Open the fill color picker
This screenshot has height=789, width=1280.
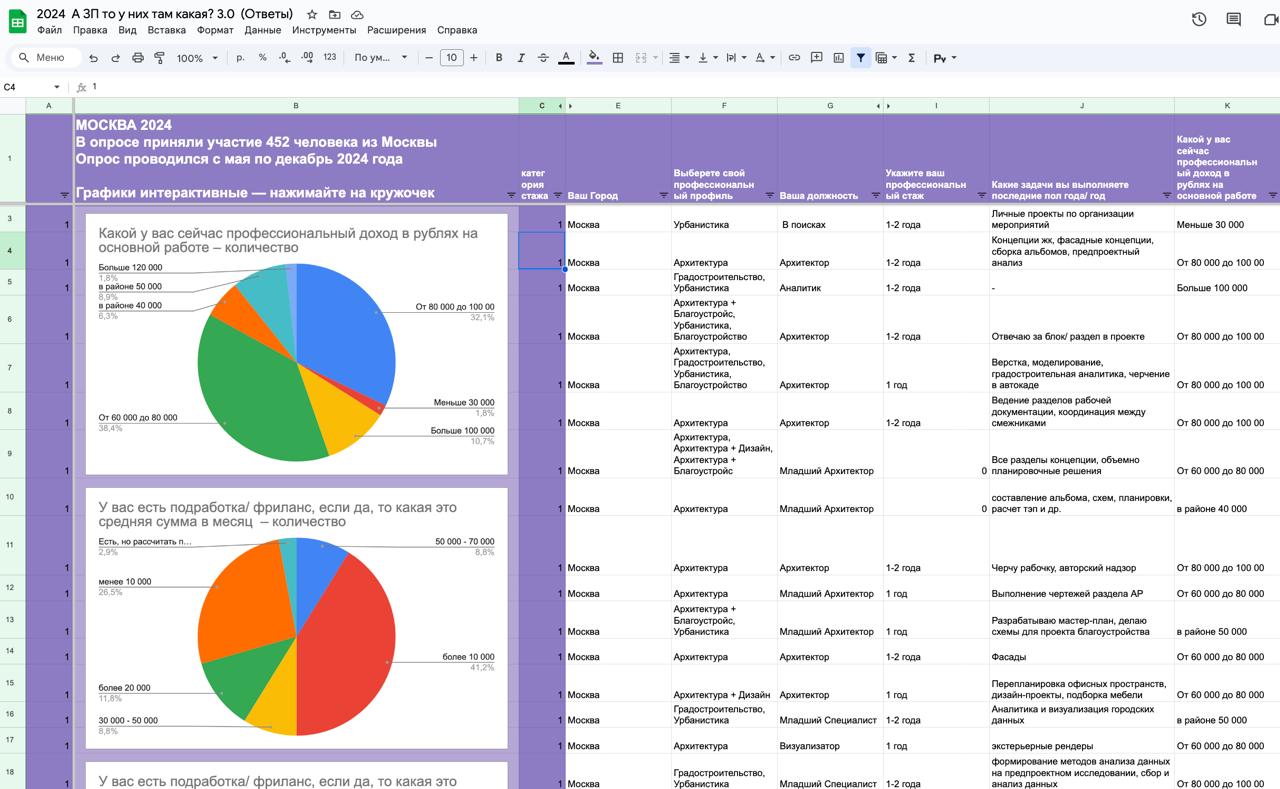[x=594, y=58]
